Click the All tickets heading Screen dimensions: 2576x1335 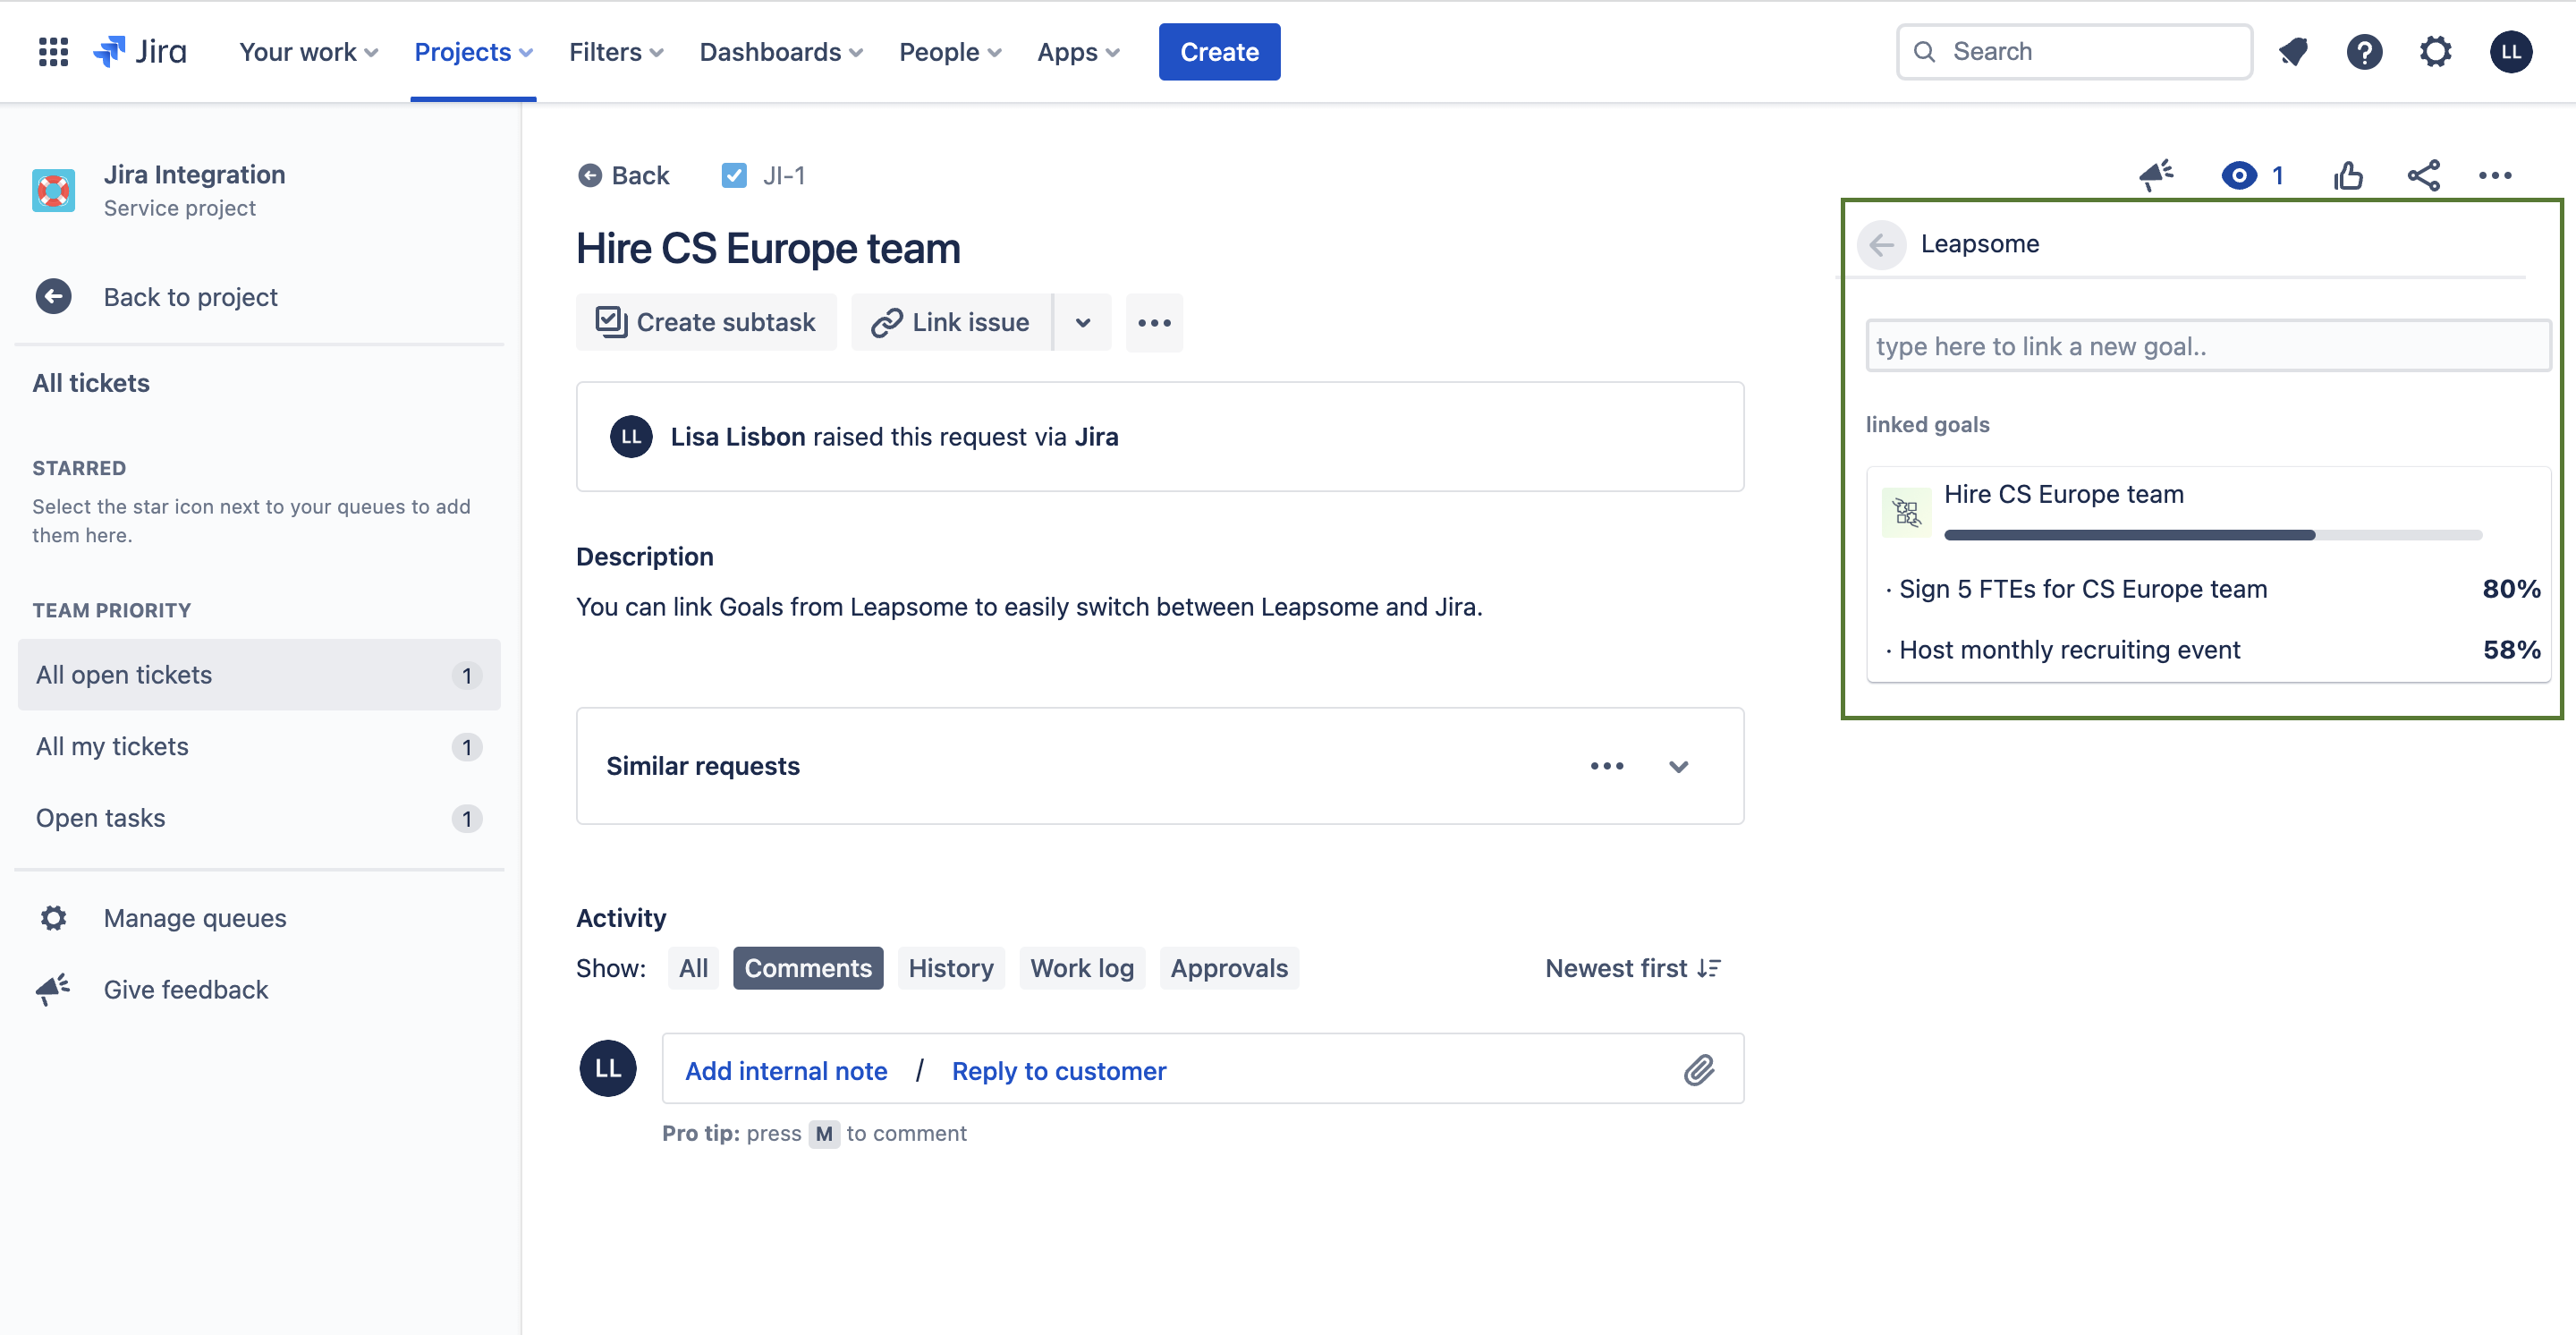point(91,383)
